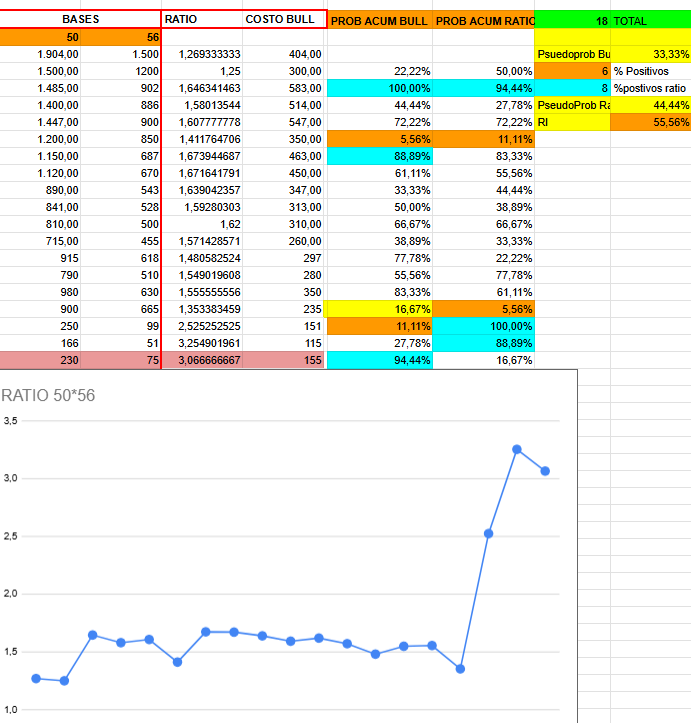This screenshot has height=723, width=691.
Task: Select the pink cell with value 230
Action: (x=40, y=360)
